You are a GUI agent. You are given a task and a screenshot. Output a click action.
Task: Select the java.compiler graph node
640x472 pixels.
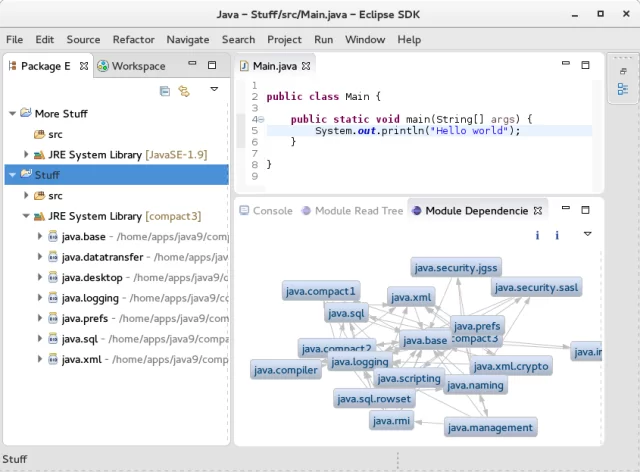pyautogui.click(x=285, y=370)
